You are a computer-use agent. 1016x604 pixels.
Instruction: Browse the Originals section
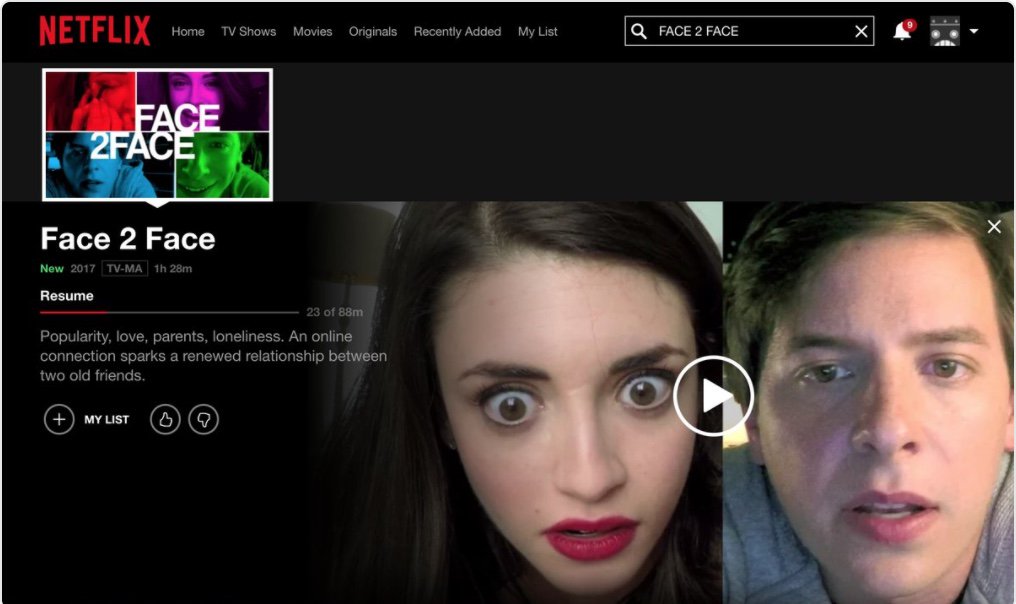pyautogui.click(x=373, y=31)
